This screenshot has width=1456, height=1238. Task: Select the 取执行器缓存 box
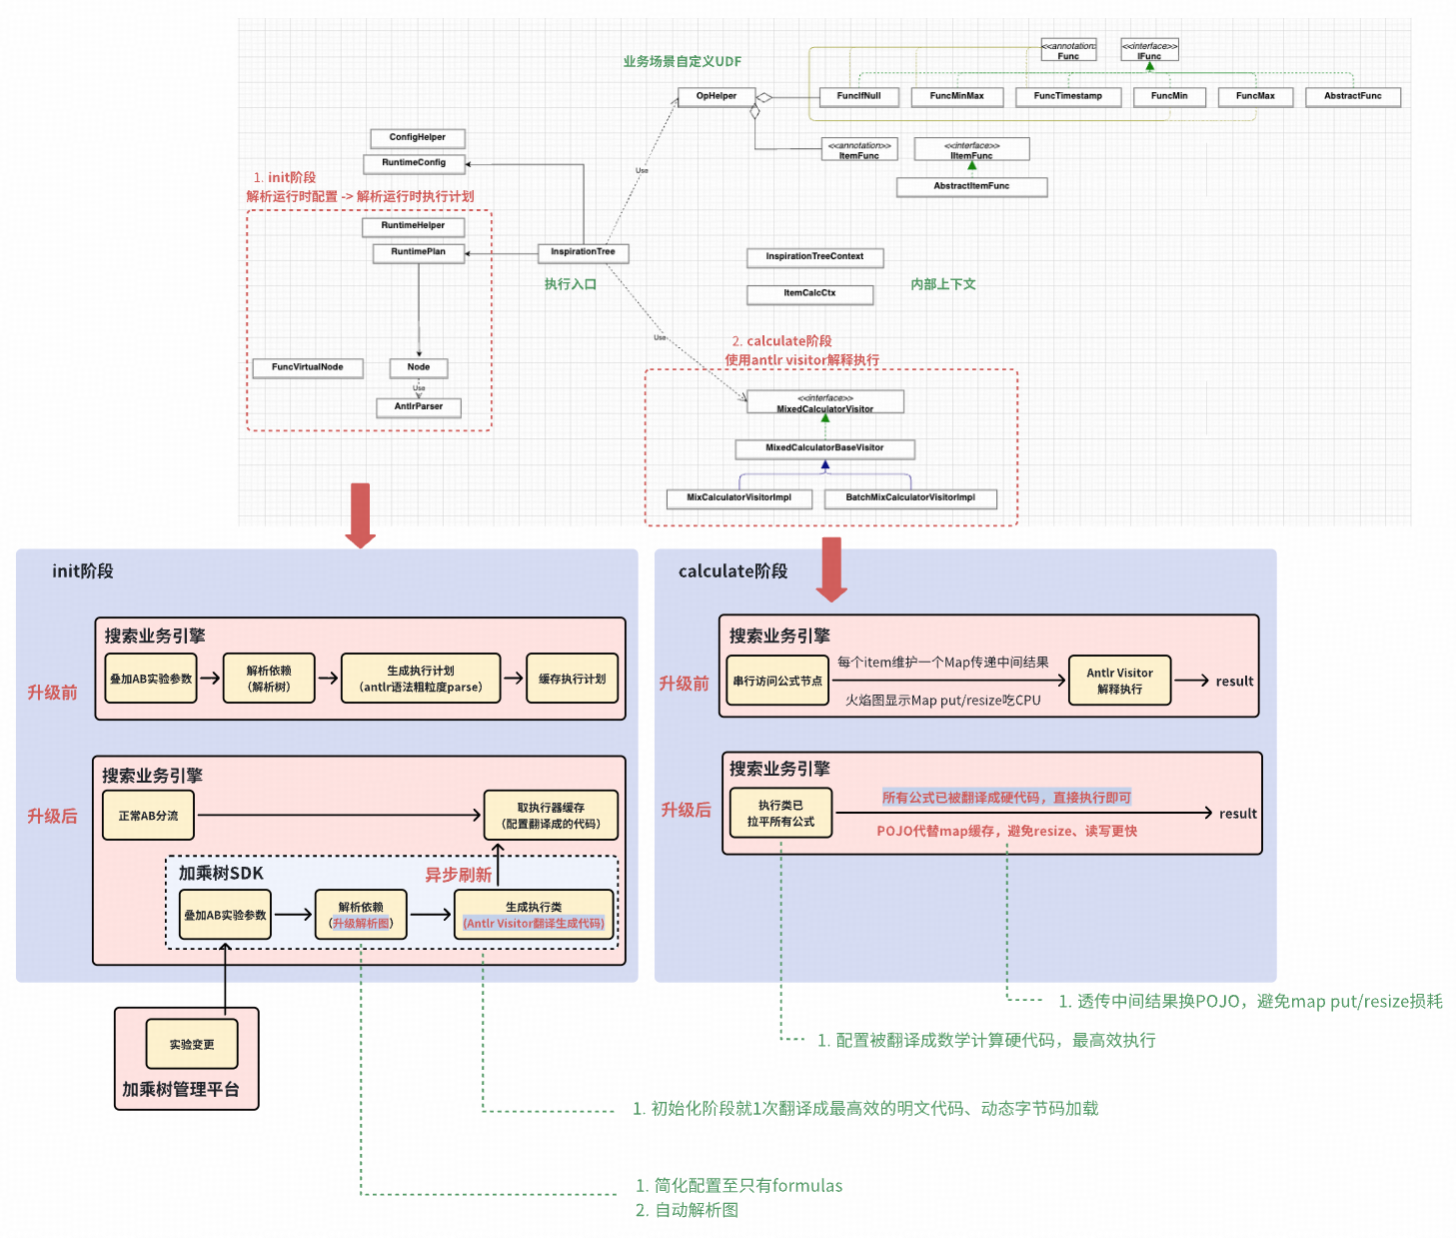point(551,816)
